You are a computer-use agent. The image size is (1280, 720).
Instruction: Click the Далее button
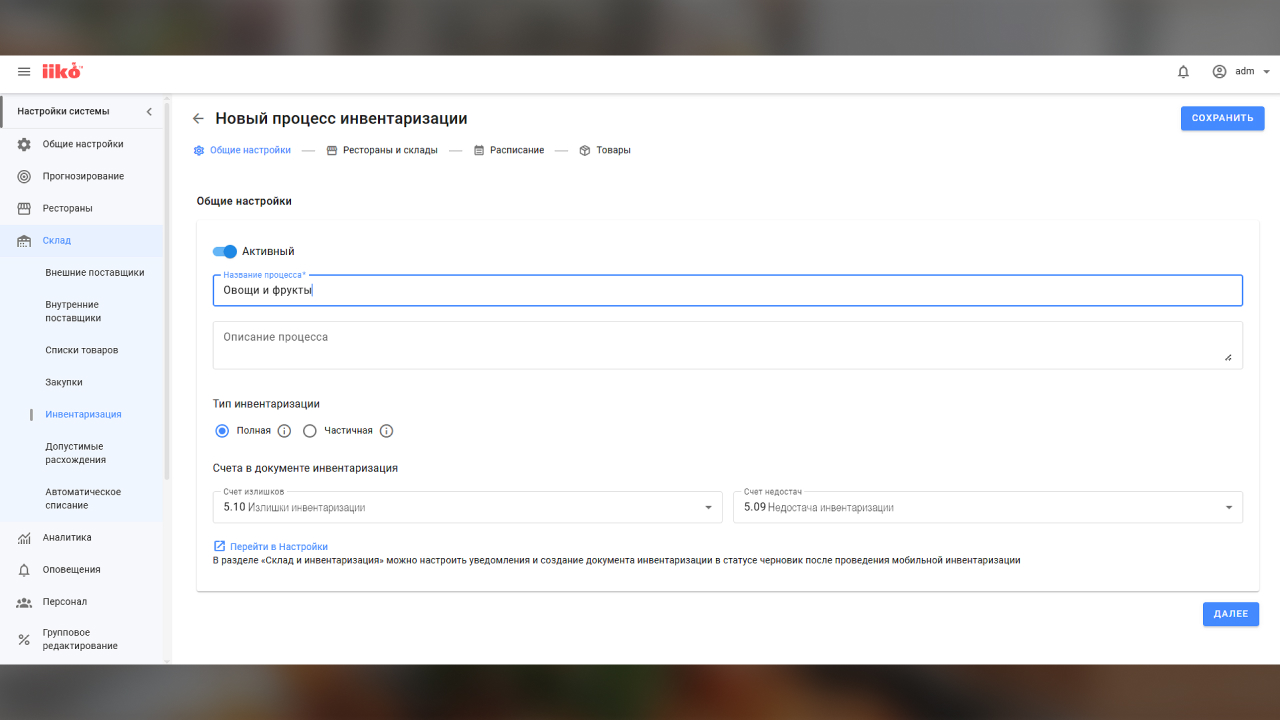tap(1231, 614)
